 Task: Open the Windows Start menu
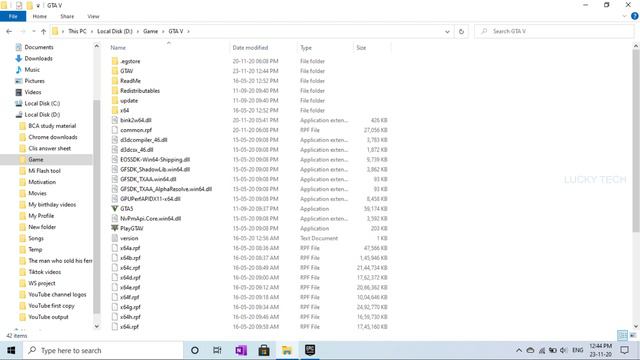click(11, 350)
